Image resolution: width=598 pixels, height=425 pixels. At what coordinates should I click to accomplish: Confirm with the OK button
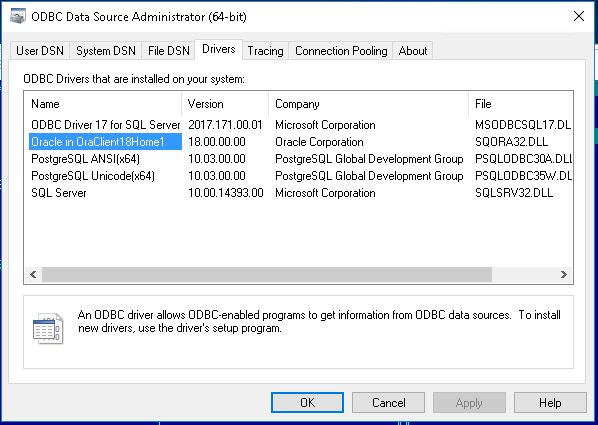pyautogui.click(x=307, y=402)
